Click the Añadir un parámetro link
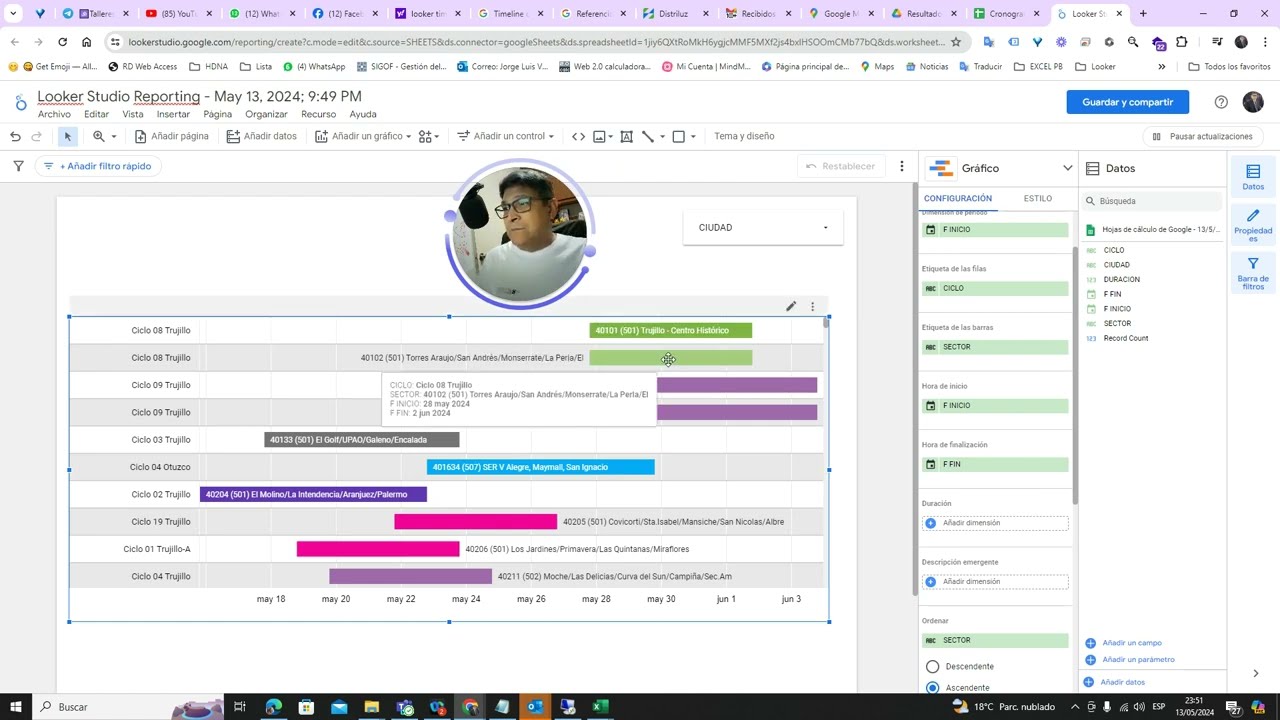1280x720 pixels. pyautogui.click(x=1137, y=660)
